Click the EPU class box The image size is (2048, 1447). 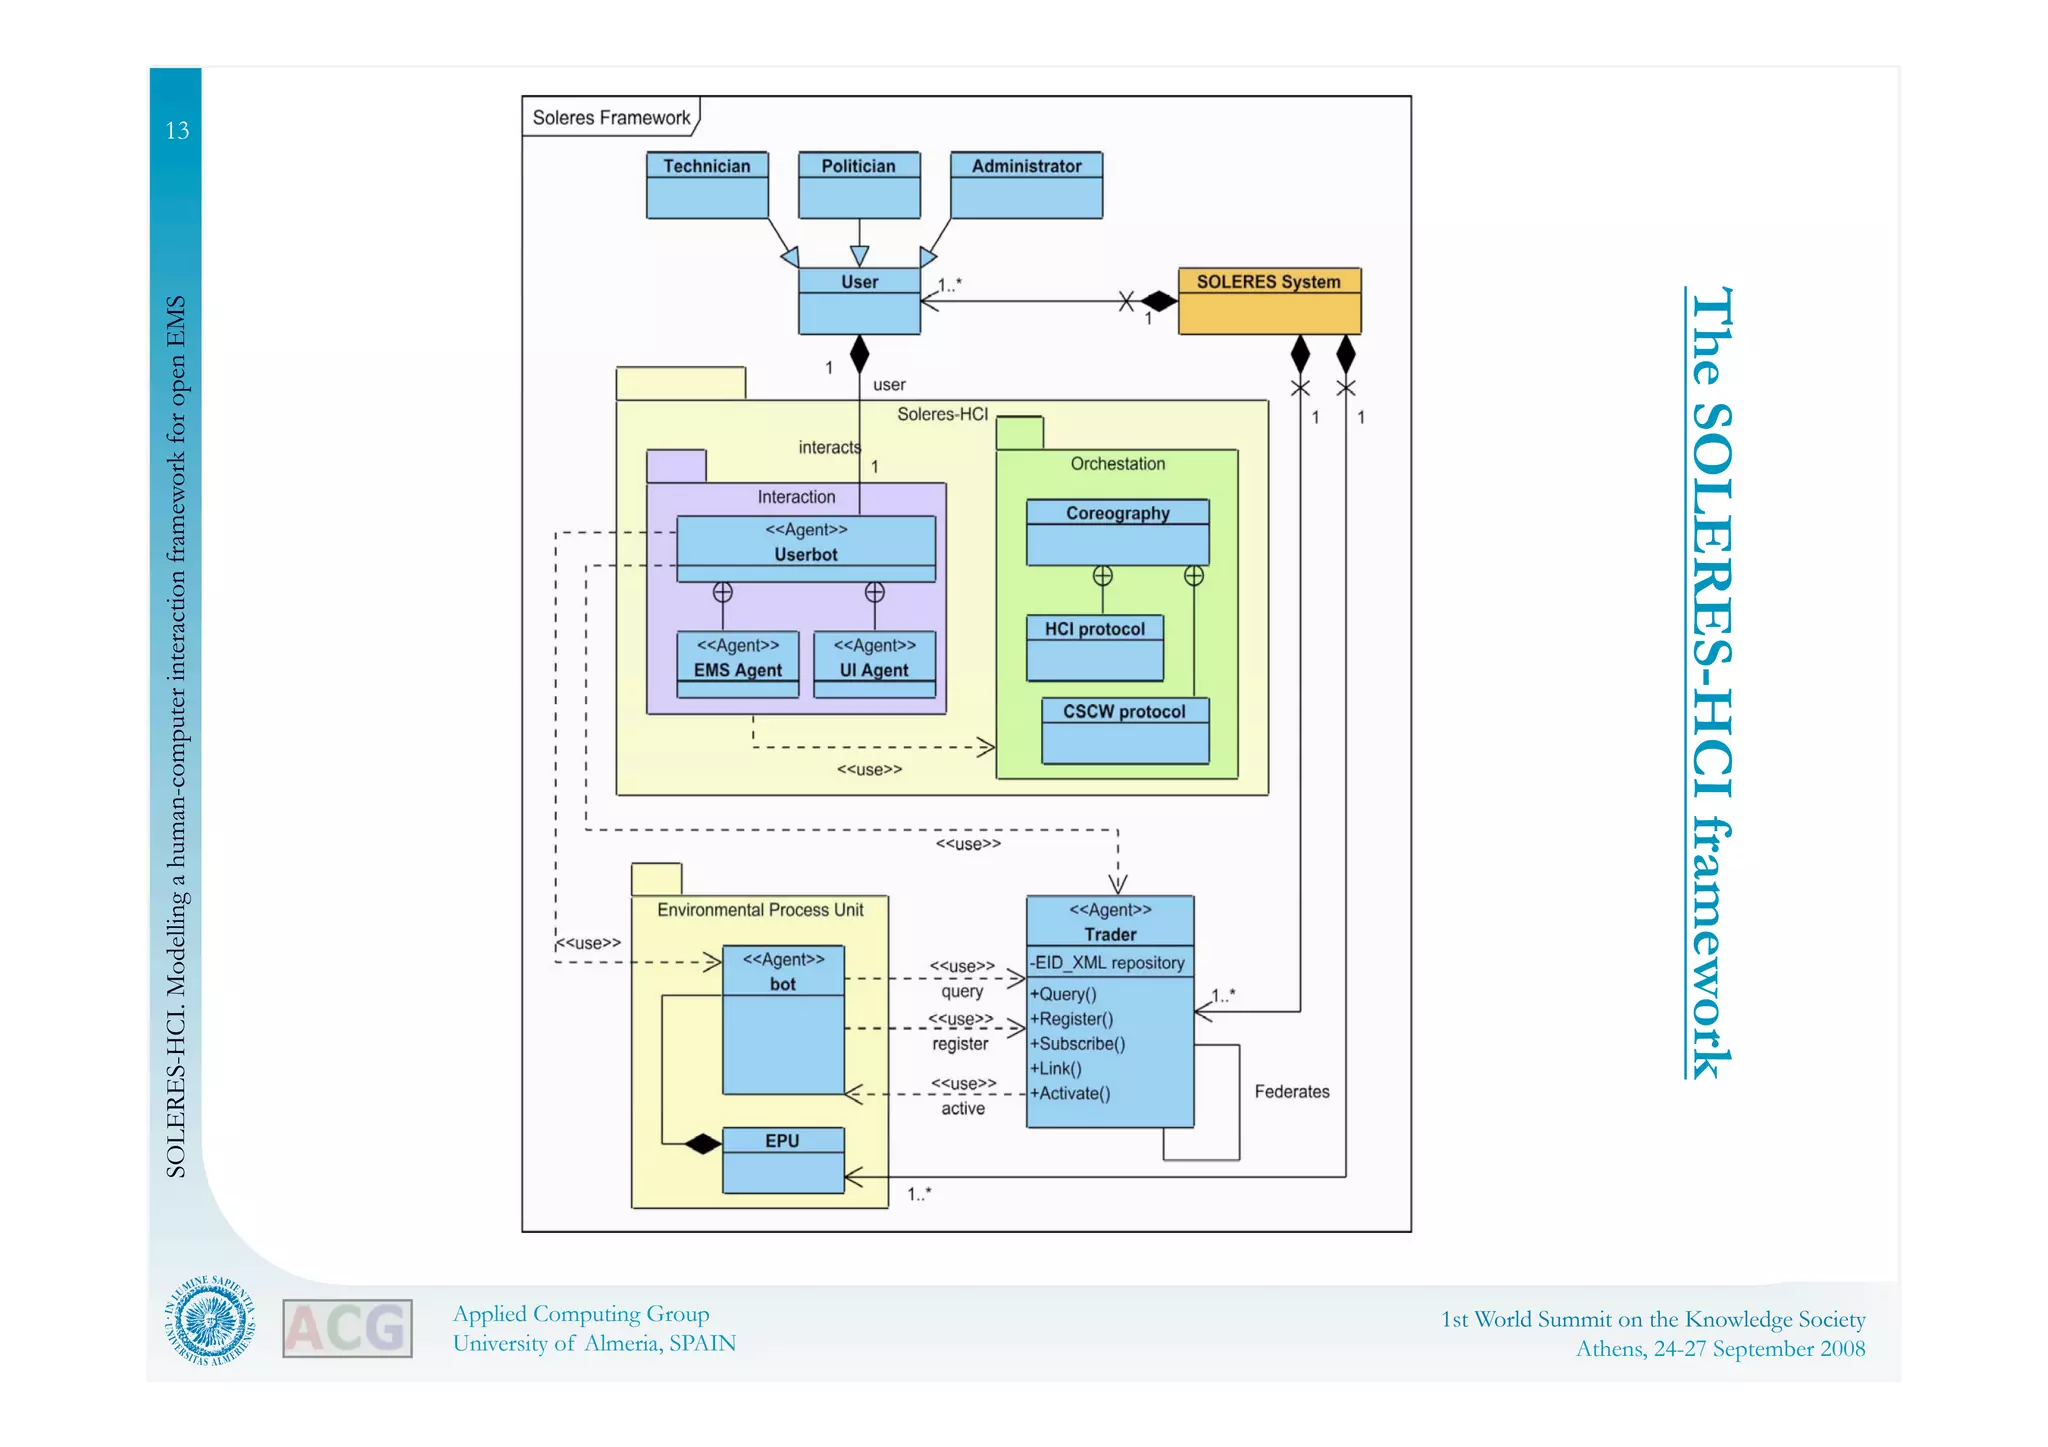click(782, 1159)
